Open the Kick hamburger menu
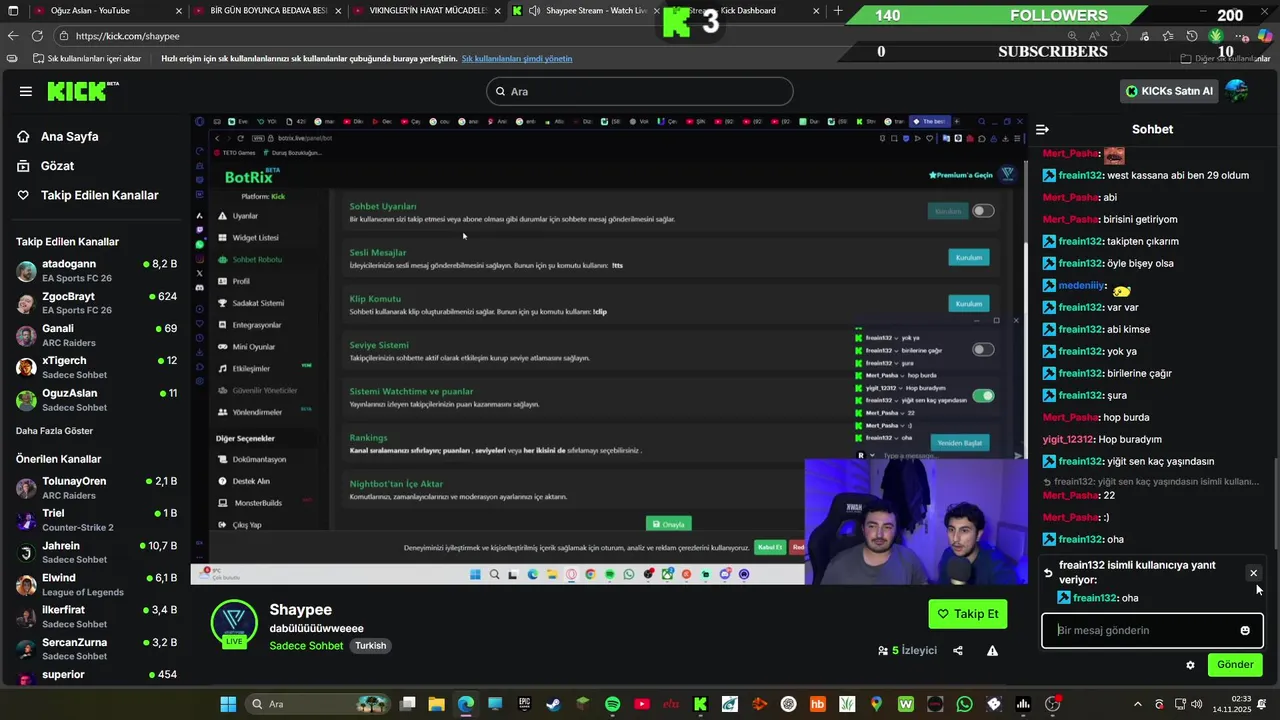The height and width of the screenshot is (720, 1280). click(x=25, y=91)
